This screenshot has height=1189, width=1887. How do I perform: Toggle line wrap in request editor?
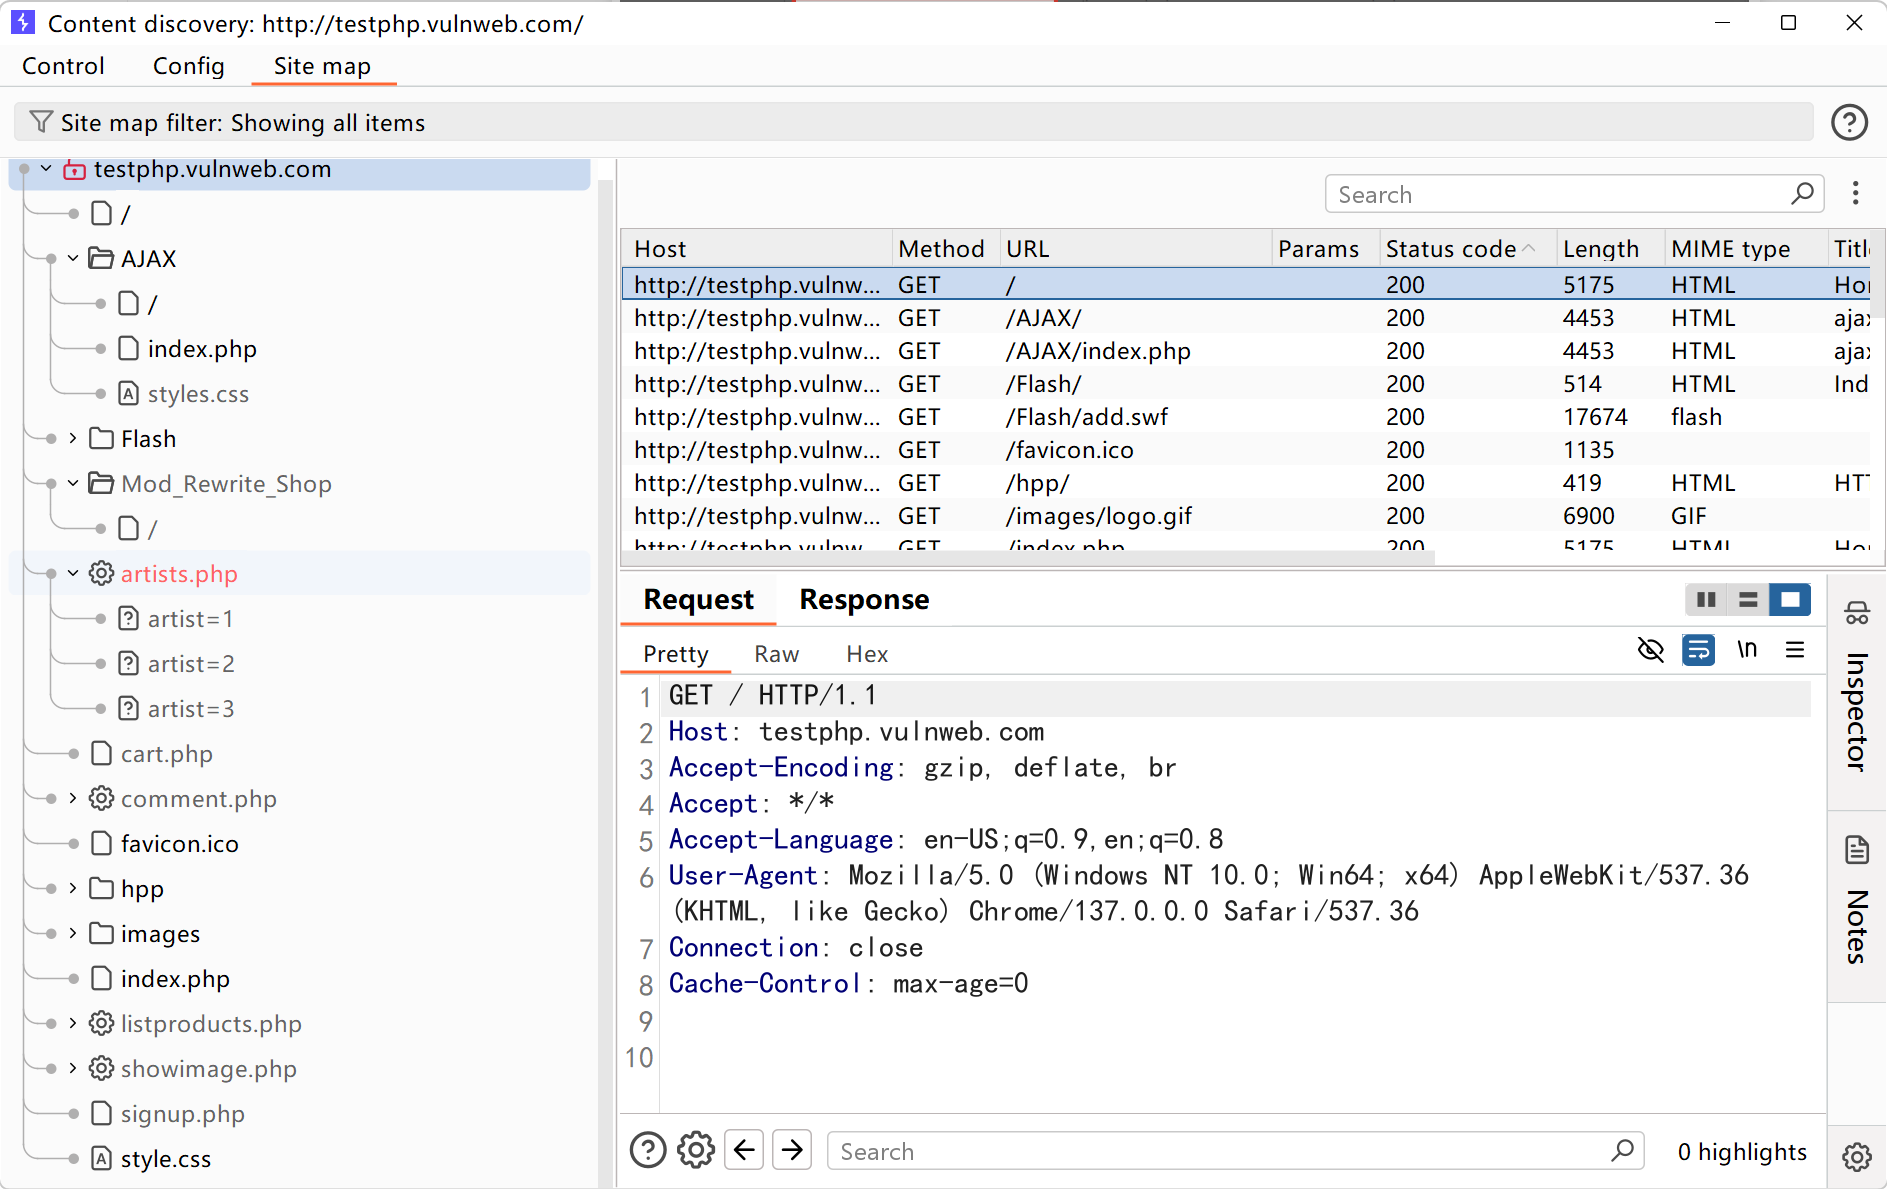(1698, 650)
